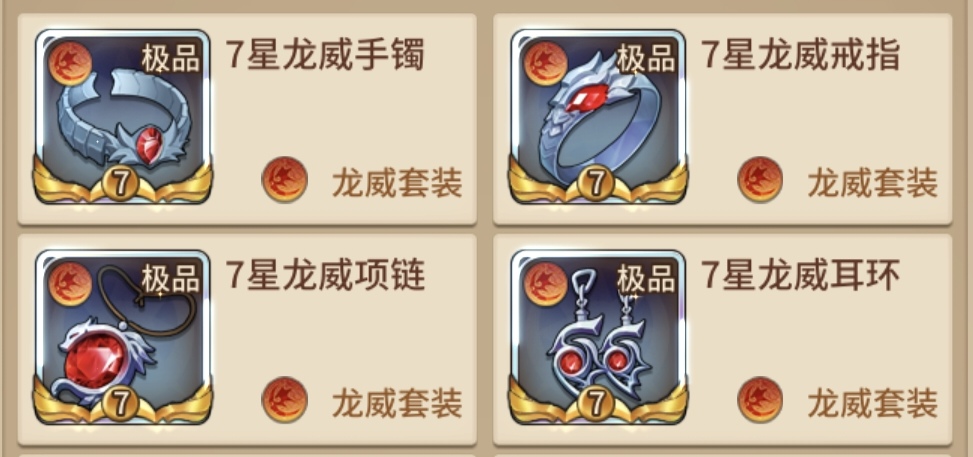Tap the 7星龙威耳环 earrings icon
This screenshot has height=457, width=973.
pos(598,337)
